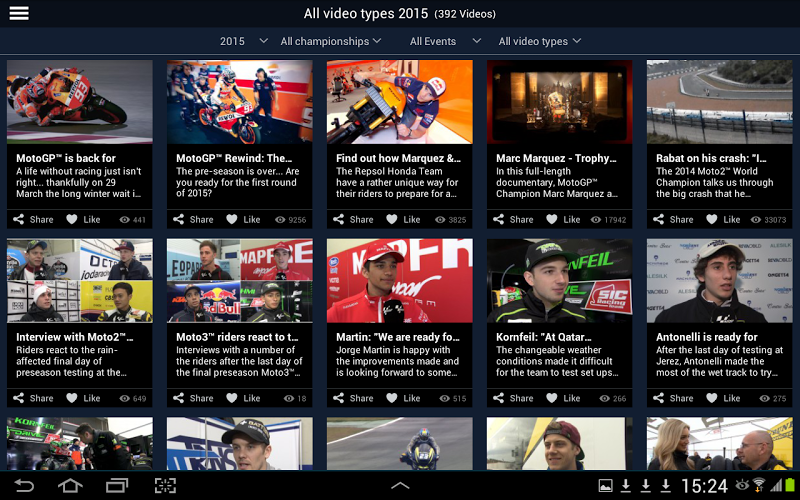
Task: Like 'Antonelli is ready for' video
Action: click(723, 398)
